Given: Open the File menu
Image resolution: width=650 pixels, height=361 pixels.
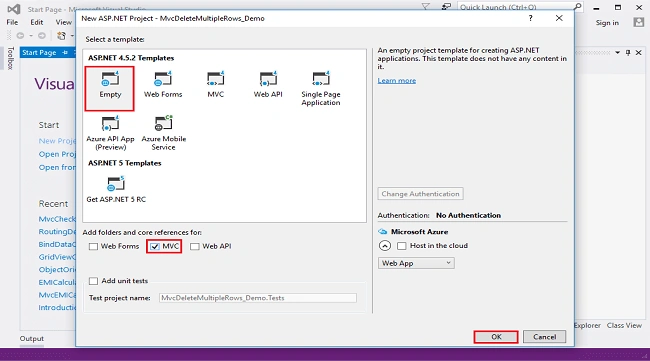Looking at the screenshot, I should [x=12, y=22].
